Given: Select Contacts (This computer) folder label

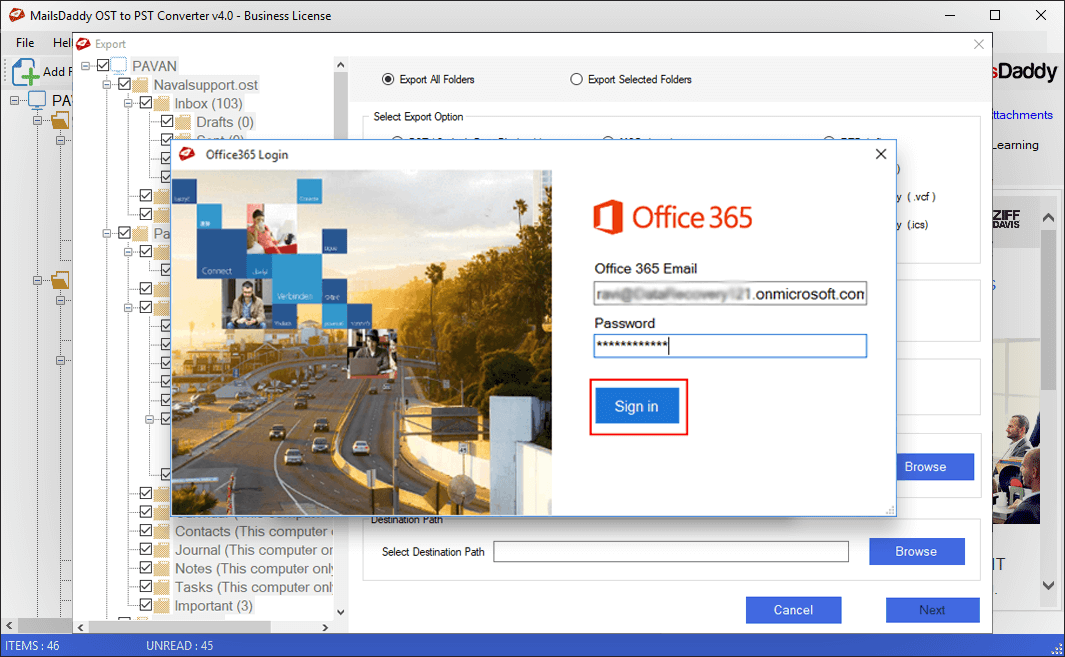Looking at the screenshot, I should point(253,531).
